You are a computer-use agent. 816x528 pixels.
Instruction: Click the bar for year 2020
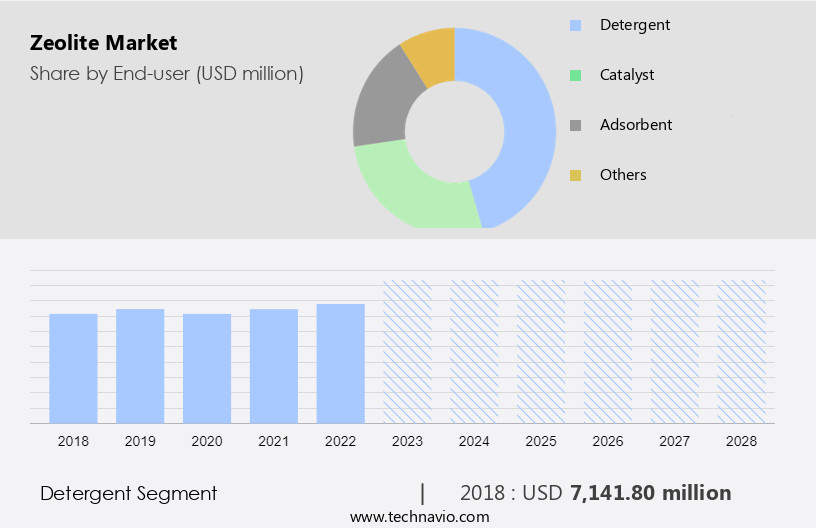[x=207, y=368]
